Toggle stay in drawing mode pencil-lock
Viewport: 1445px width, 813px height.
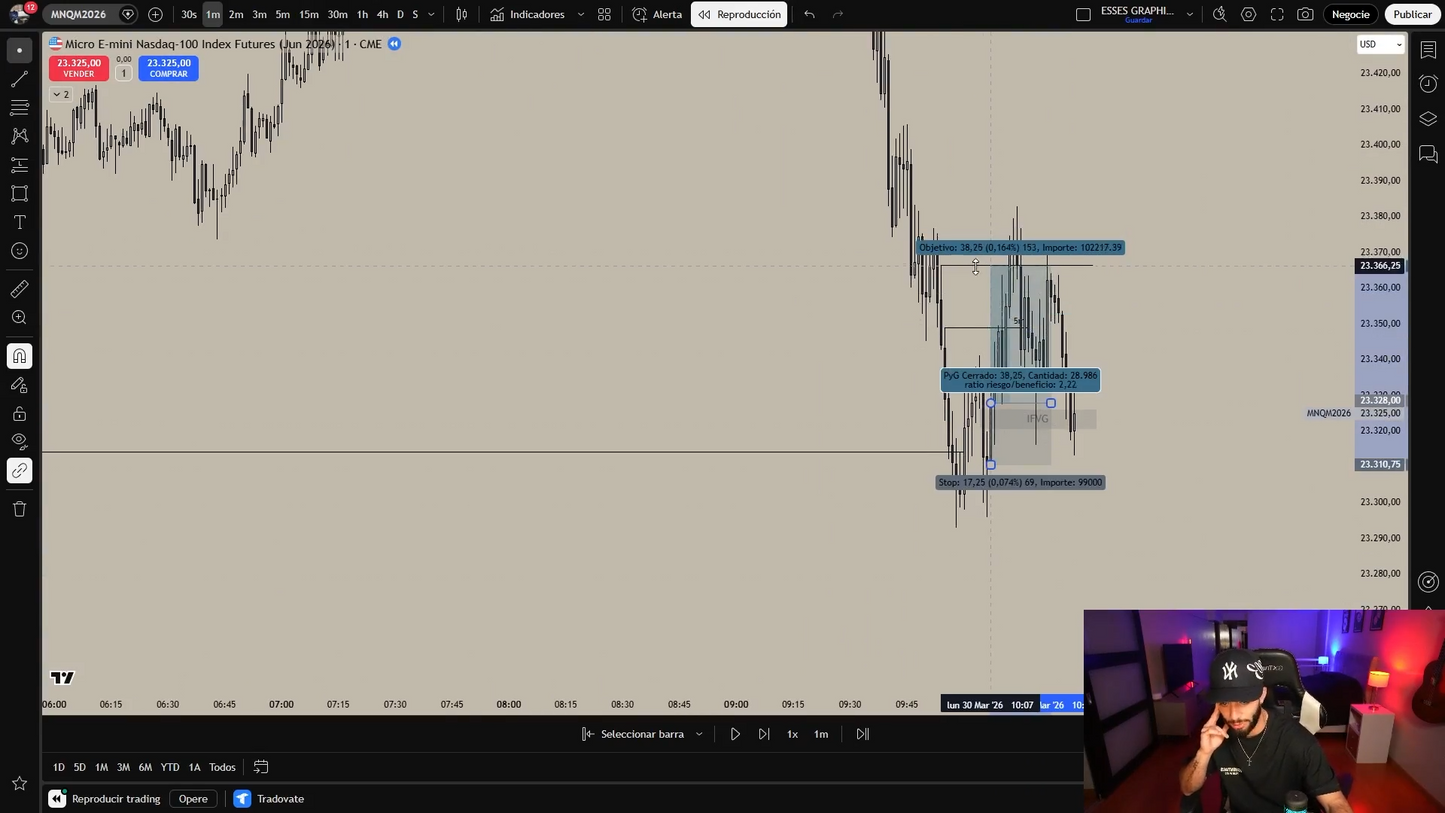(x=19, y=385)
